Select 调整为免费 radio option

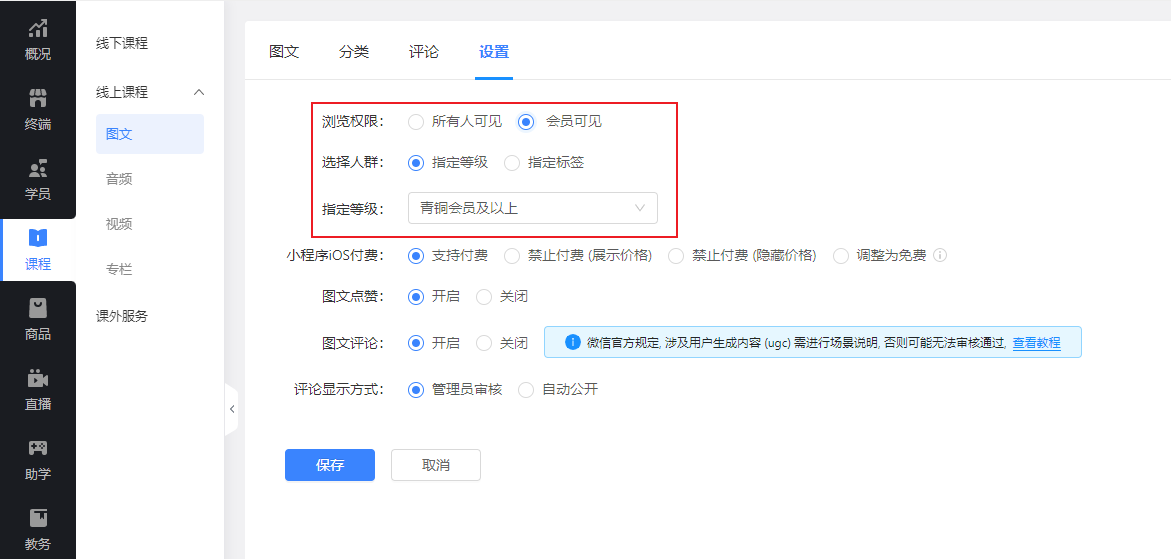841,256
